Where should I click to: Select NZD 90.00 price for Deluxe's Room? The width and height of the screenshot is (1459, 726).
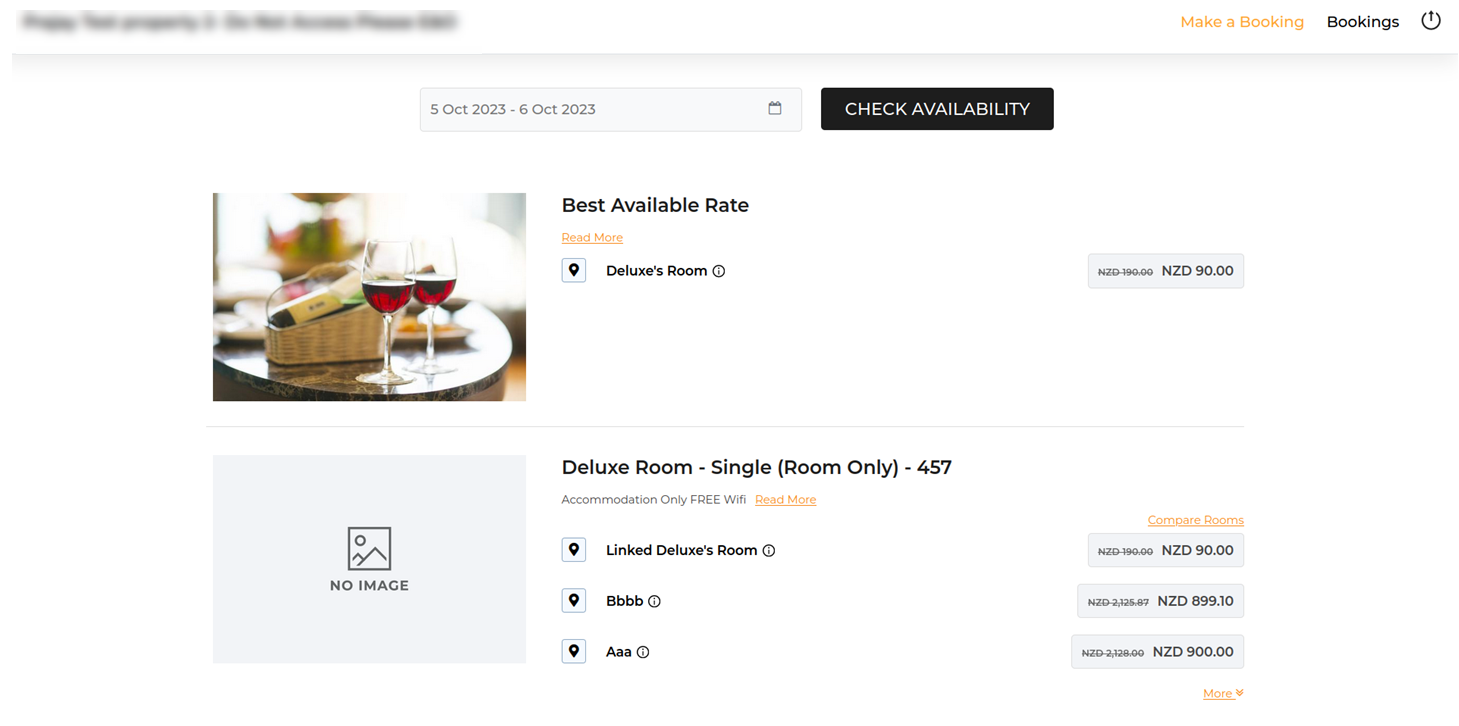(x=1166, y=271)
